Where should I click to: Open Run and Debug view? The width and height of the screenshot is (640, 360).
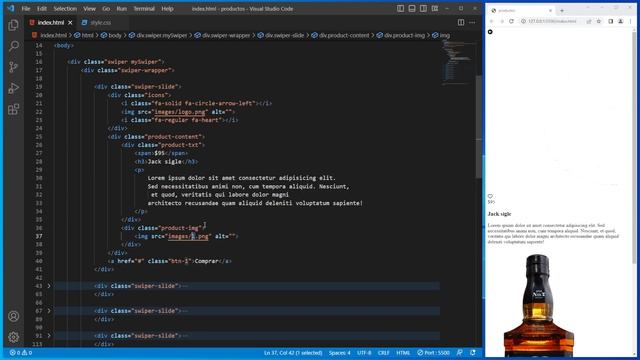pyautogui.click(x=13, y=88)
